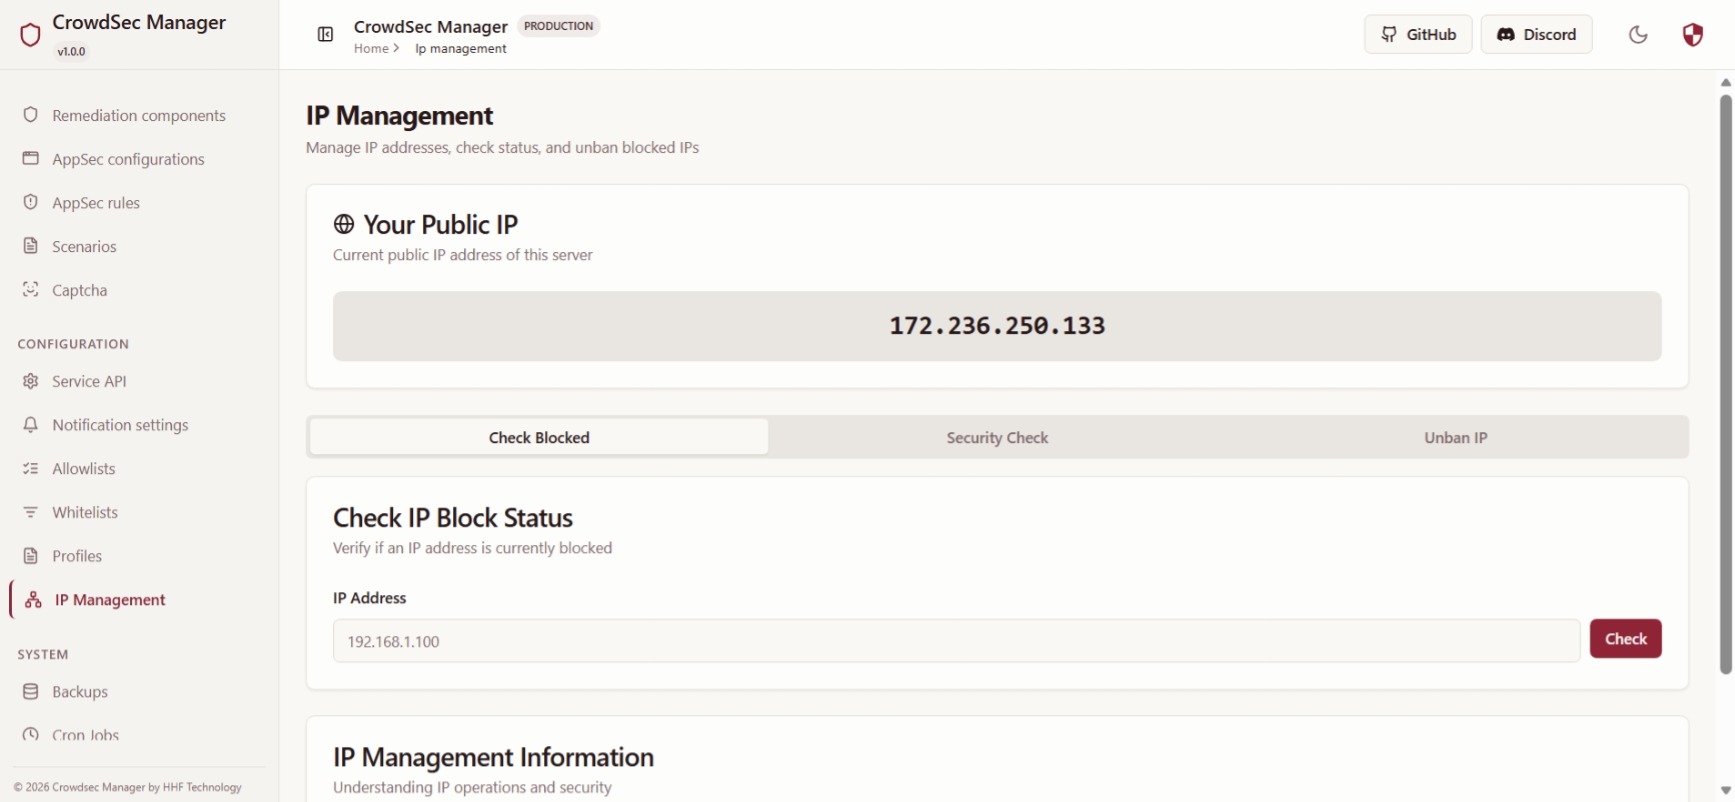1735x802 pixels.
Task: Open Remediation components page
Action: point(139,115)
